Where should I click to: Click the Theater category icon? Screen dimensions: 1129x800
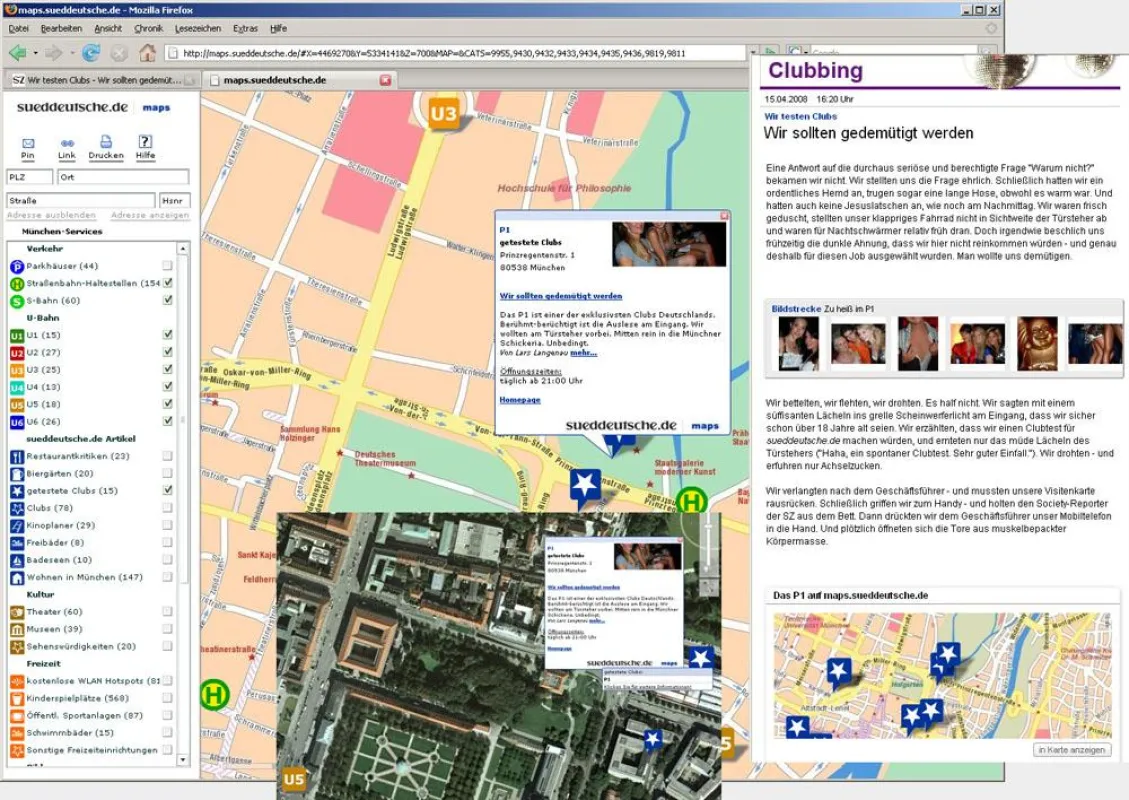coord(17,612)
